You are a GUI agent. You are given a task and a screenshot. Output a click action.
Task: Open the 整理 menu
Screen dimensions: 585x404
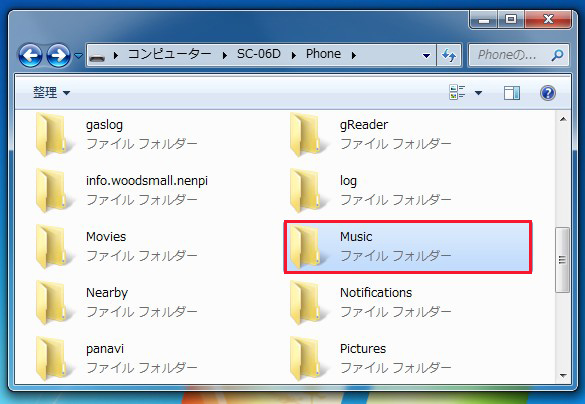point(51,93)
